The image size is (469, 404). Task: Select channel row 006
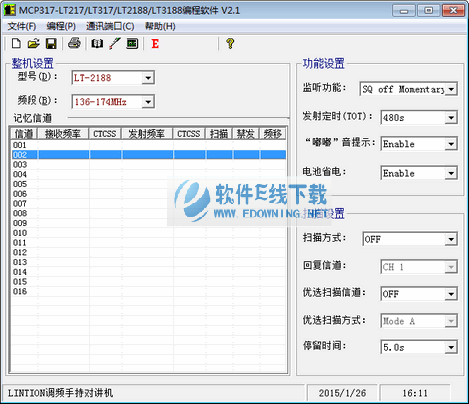click(149, 194)
